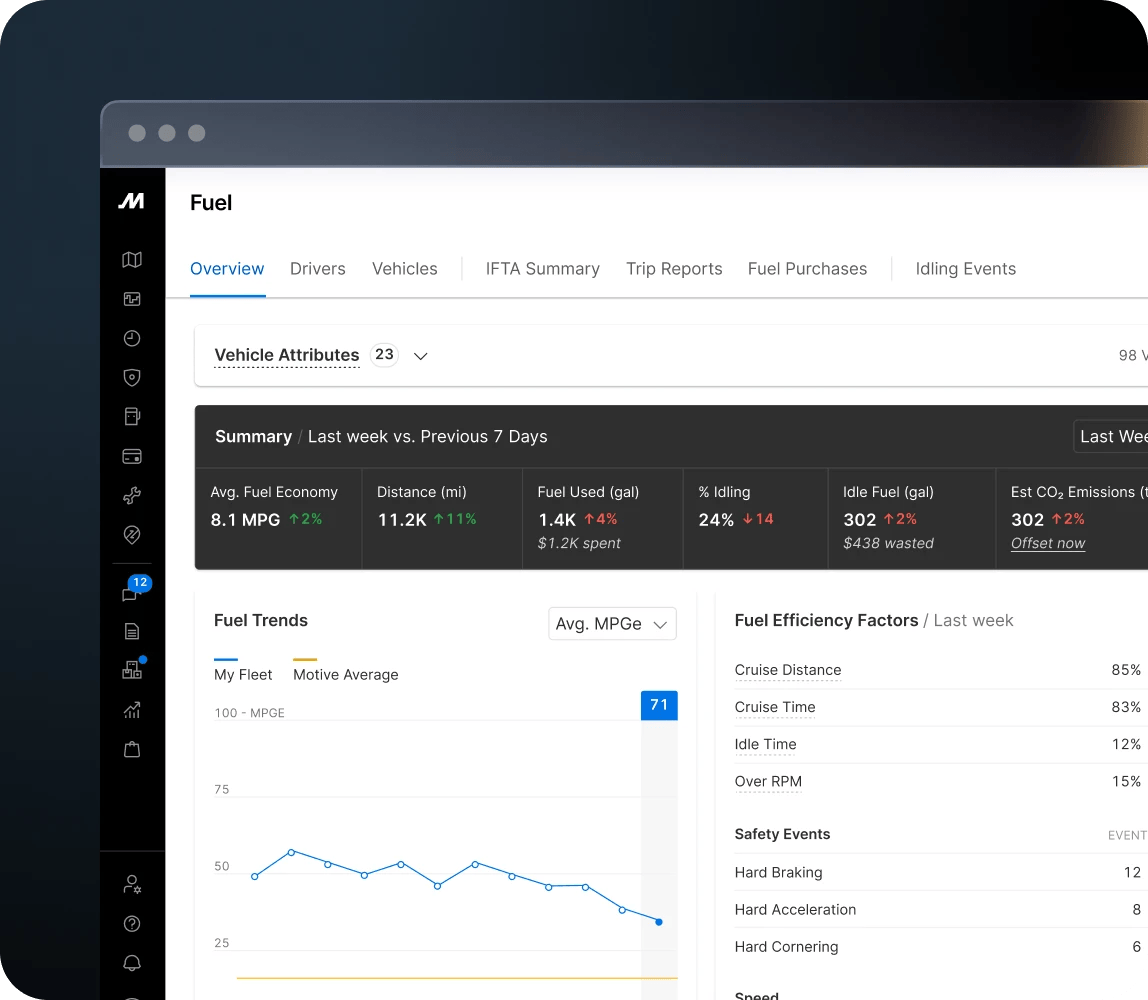Open the maintenance wrench icon in the sidebar
1148x1000 pixels.
tap(132, 496)
